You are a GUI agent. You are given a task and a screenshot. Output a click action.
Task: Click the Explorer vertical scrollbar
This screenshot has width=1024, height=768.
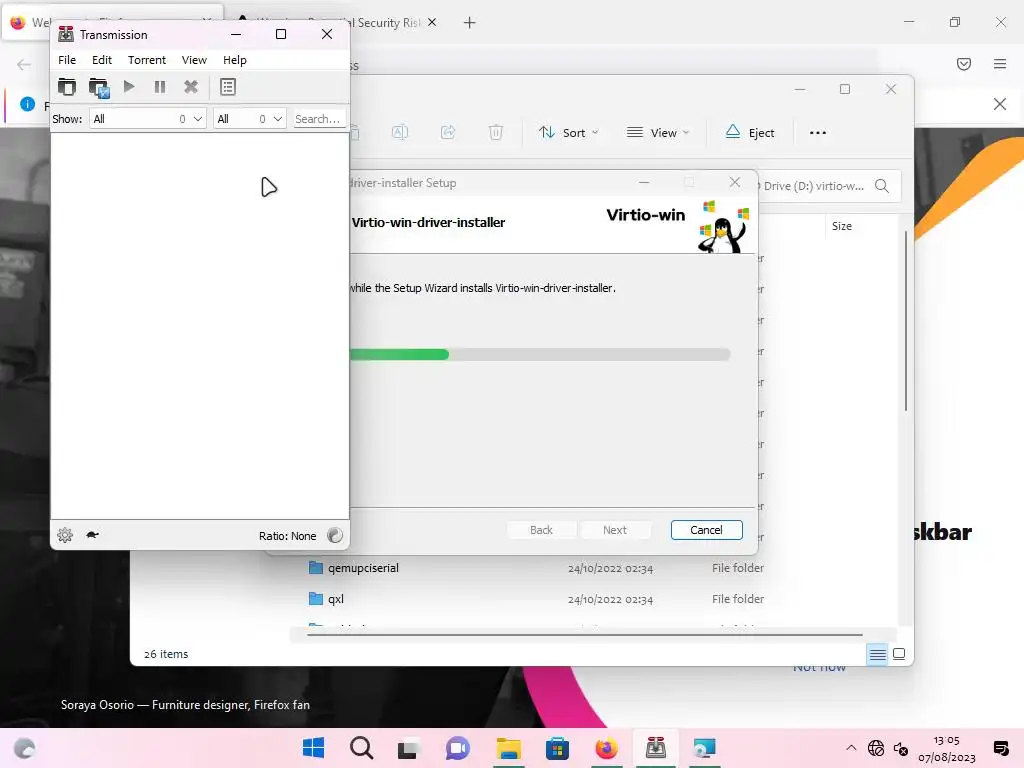point(906,320)
